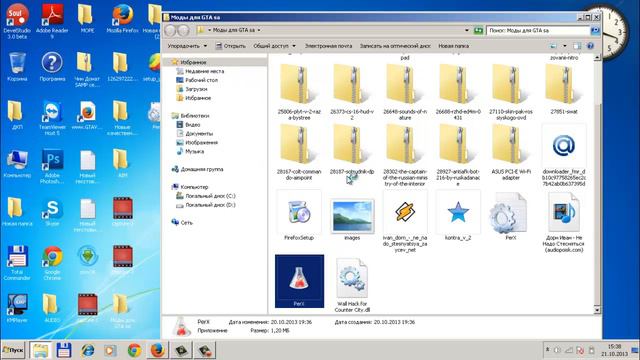Image resolution: width=640 pixels, height=360 pixels.
Task: Open Локальный диск (C:)
Action: coord(206,196)
